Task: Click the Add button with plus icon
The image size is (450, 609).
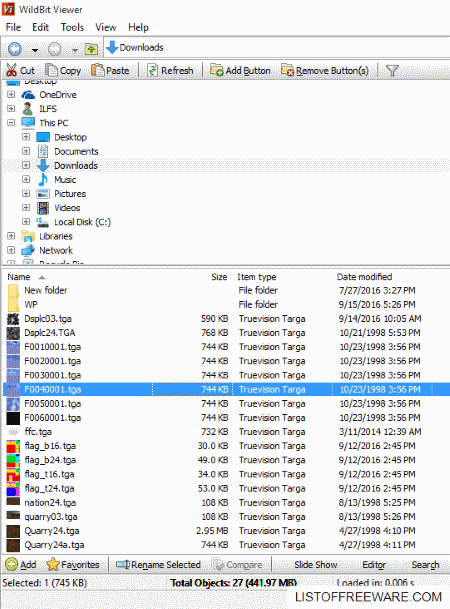Action: point(21,564)
